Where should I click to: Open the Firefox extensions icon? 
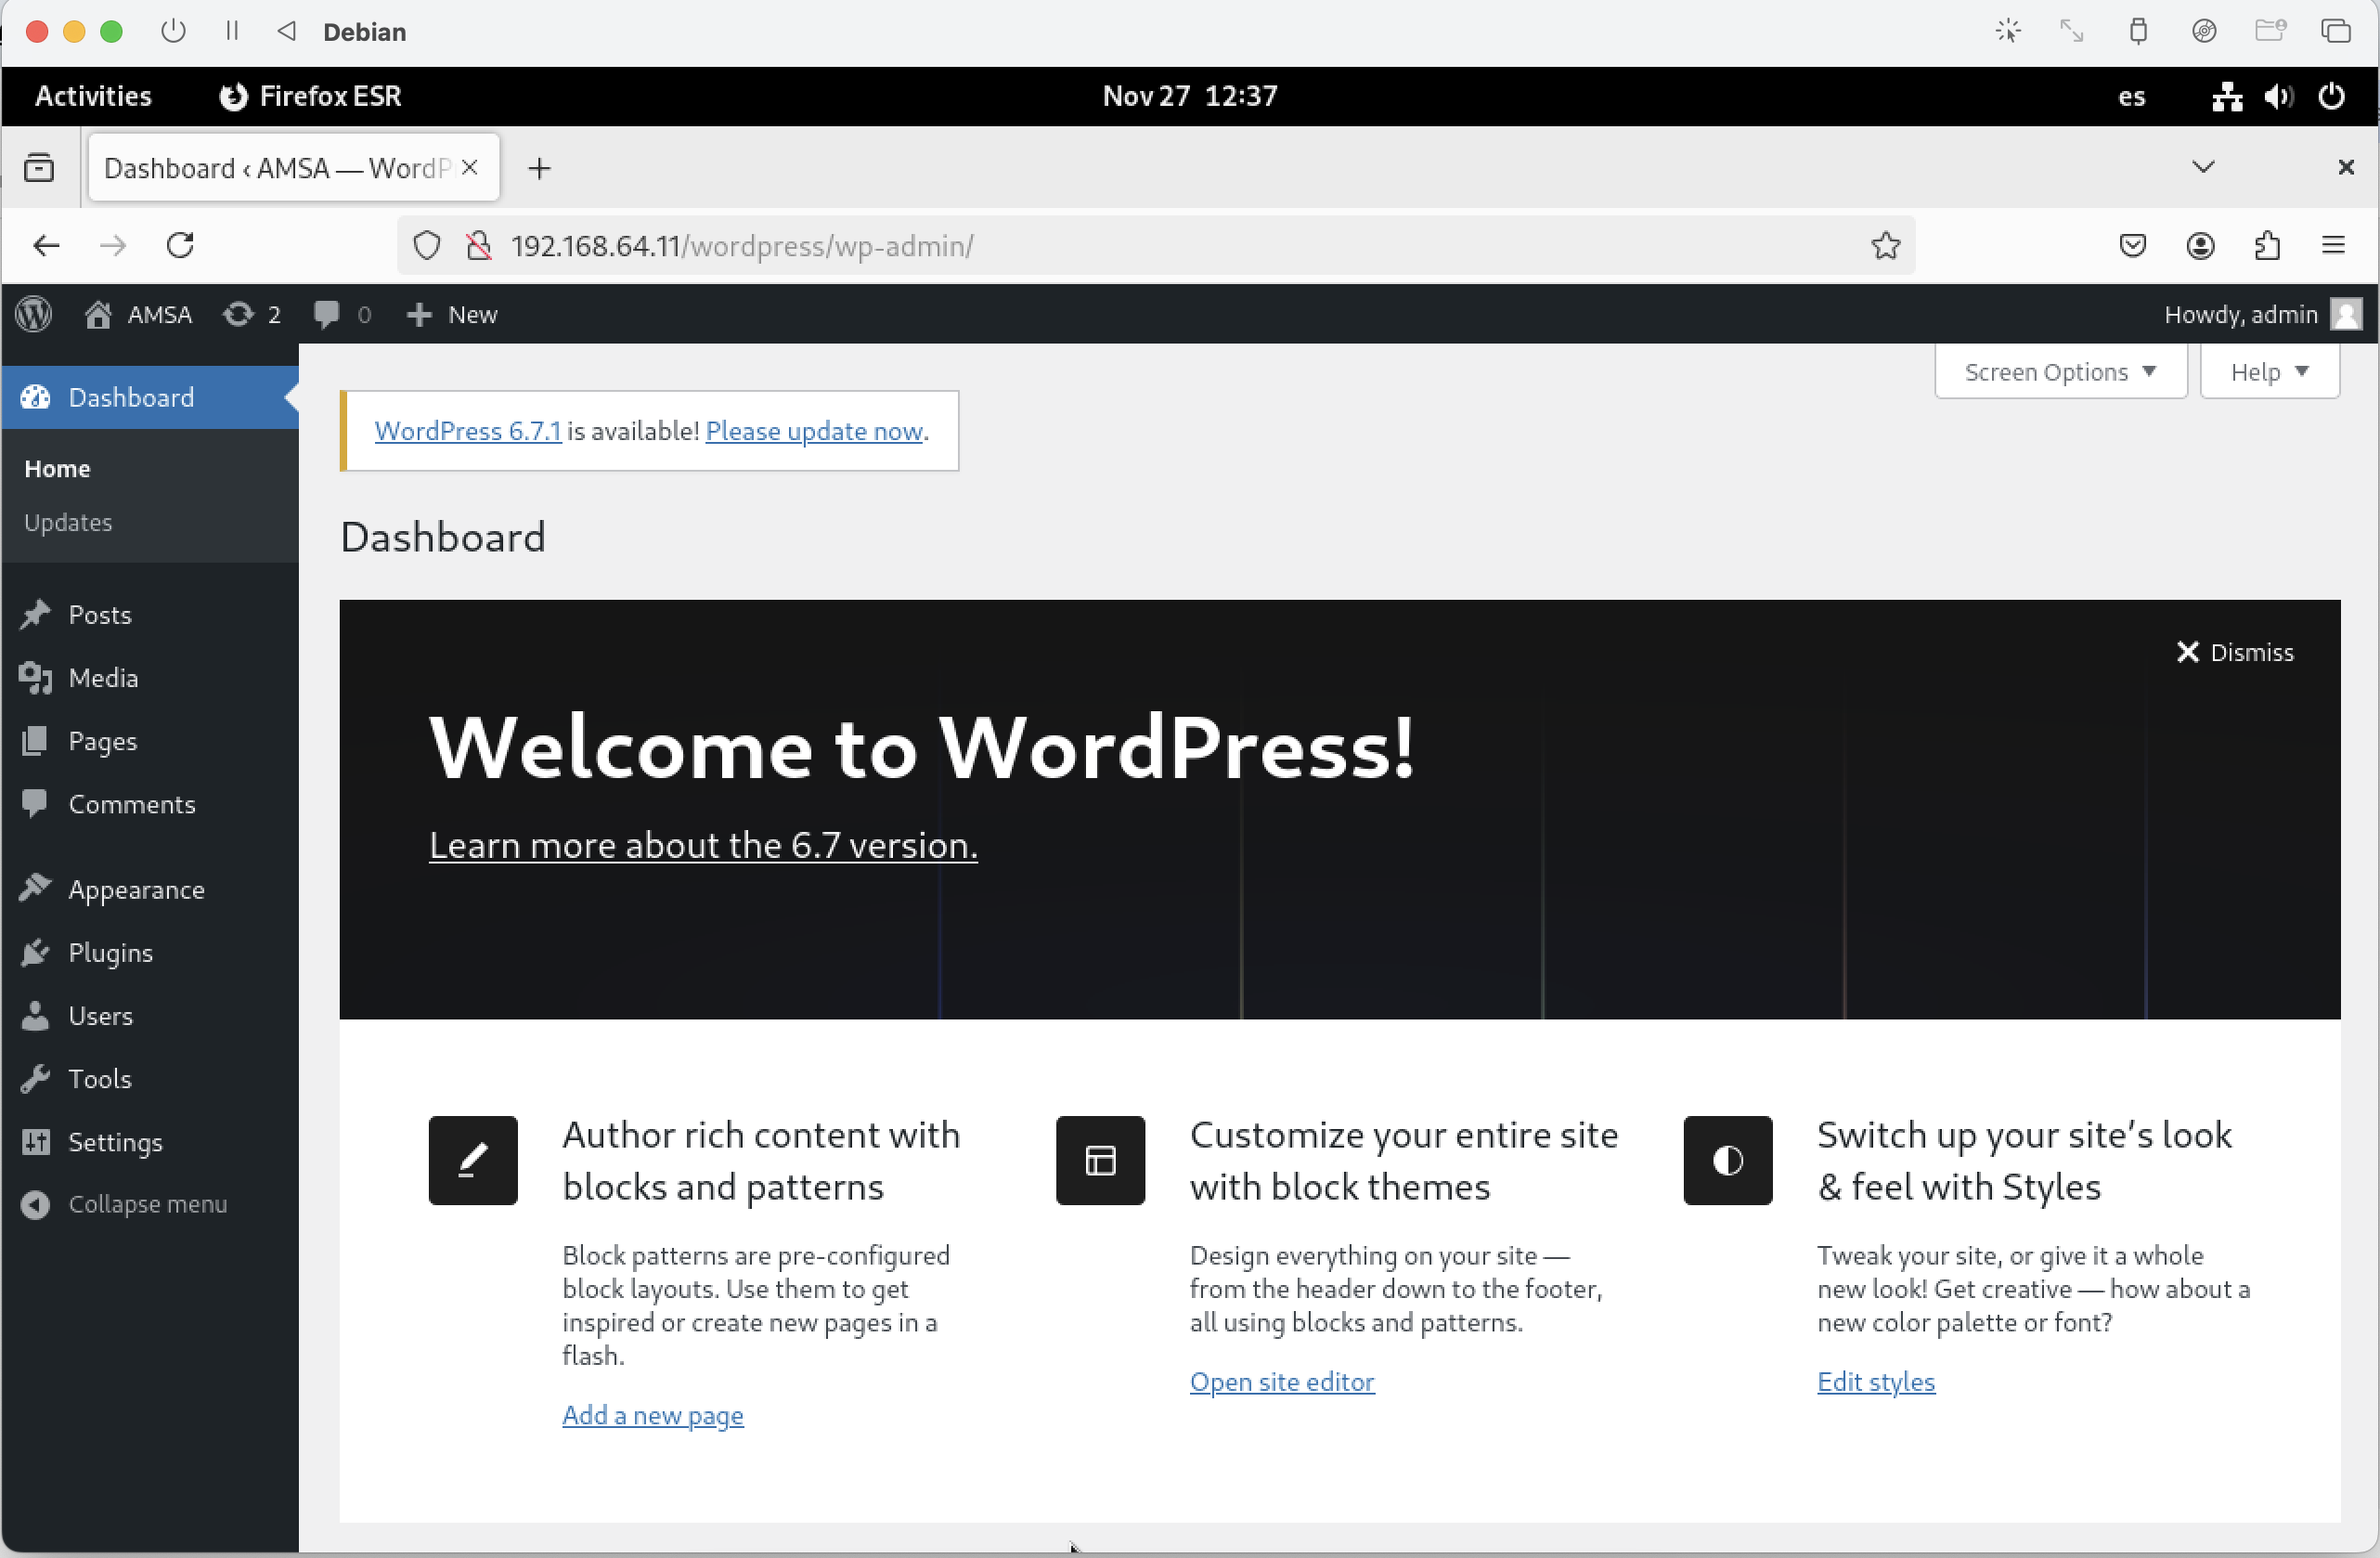2267,245
